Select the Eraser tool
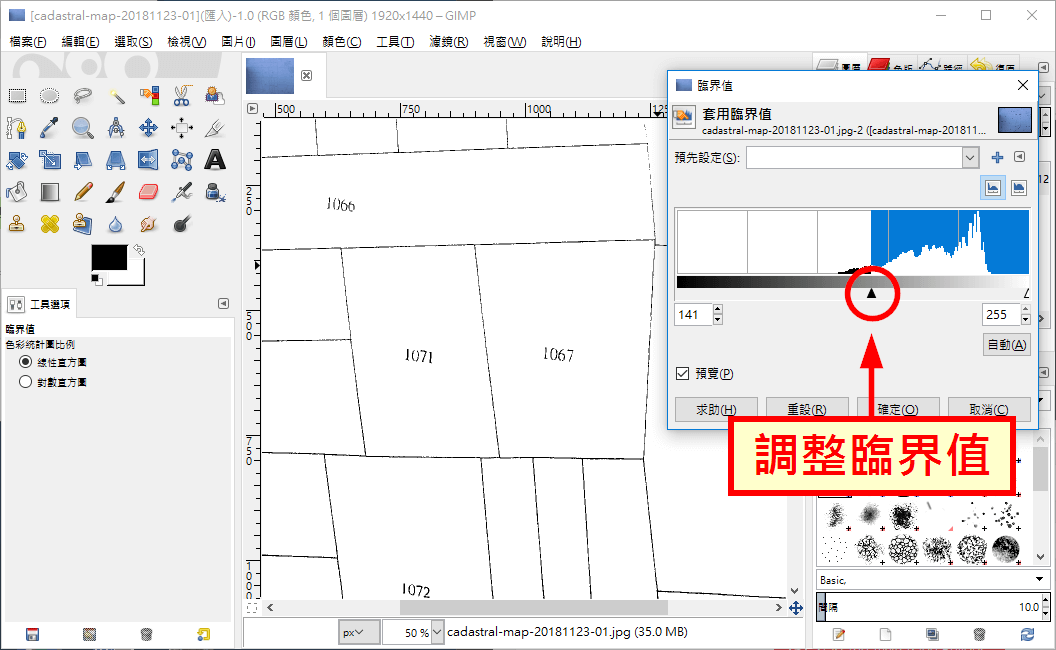Image resolution: width=1056 pixels, height=650 pixels. [x=149, y=191]
